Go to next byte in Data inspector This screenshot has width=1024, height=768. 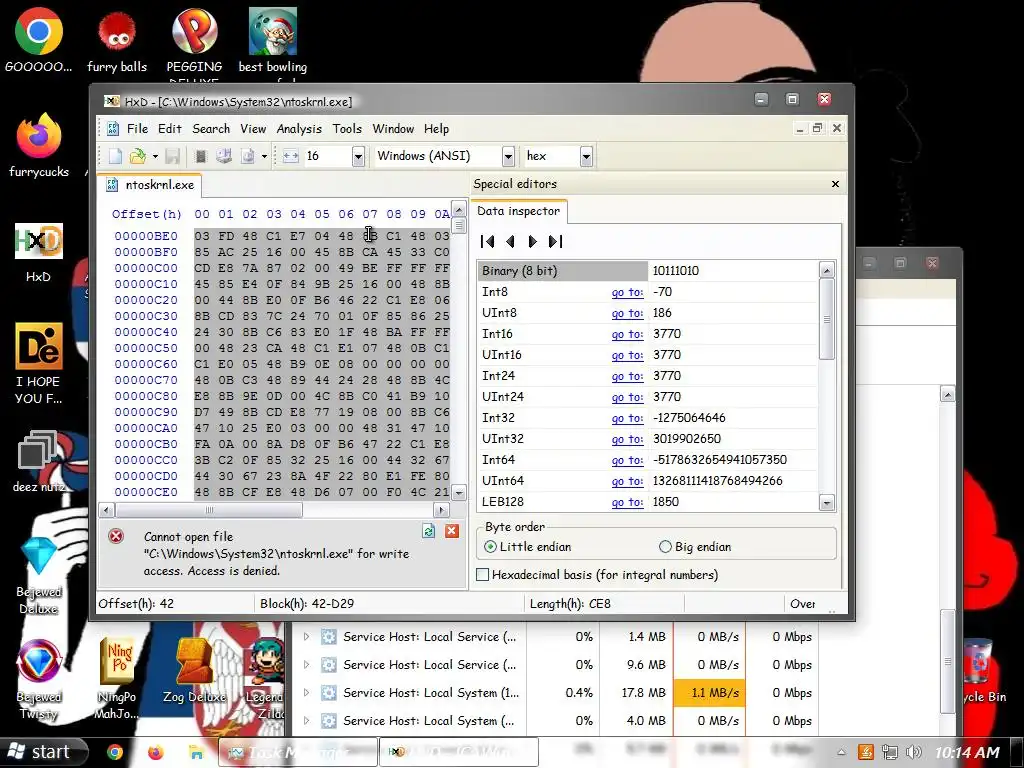pos(532,242)
